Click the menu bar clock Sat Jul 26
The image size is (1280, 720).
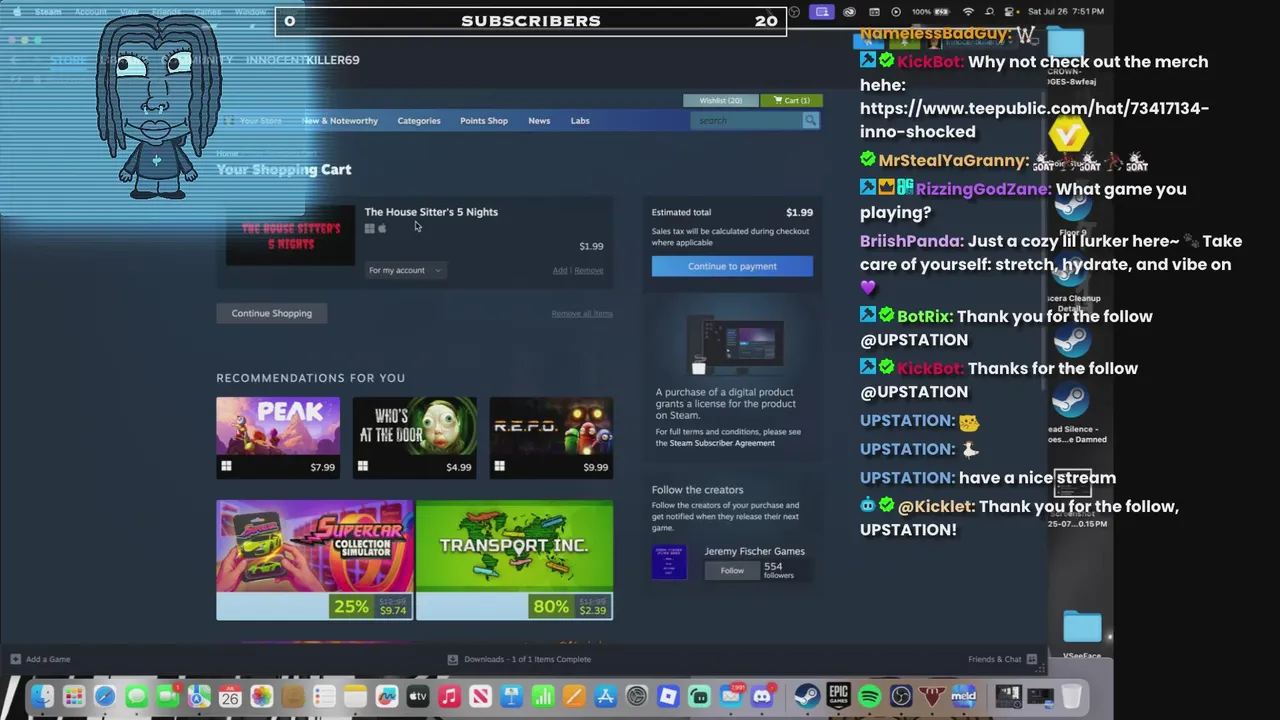pos(1066,11)
